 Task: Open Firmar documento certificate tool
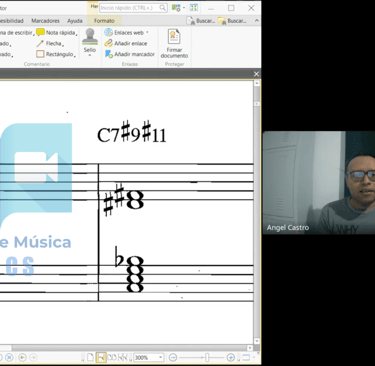(x=174, y=43)
